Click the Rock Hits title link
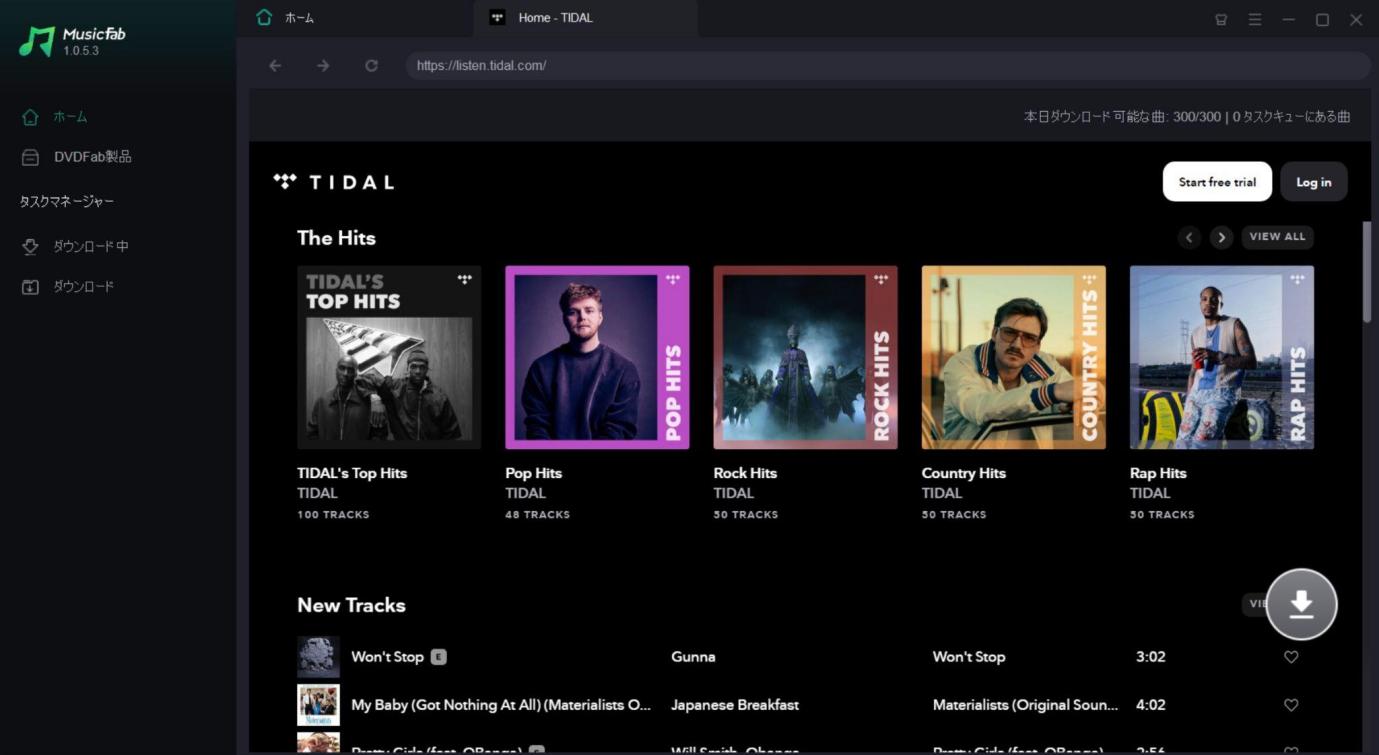 click(x=745, y=473)
